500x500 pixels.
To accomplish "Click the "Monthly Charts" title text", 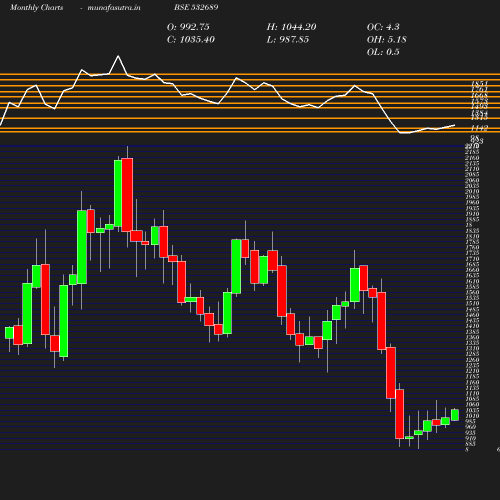I will coord(36,8).
